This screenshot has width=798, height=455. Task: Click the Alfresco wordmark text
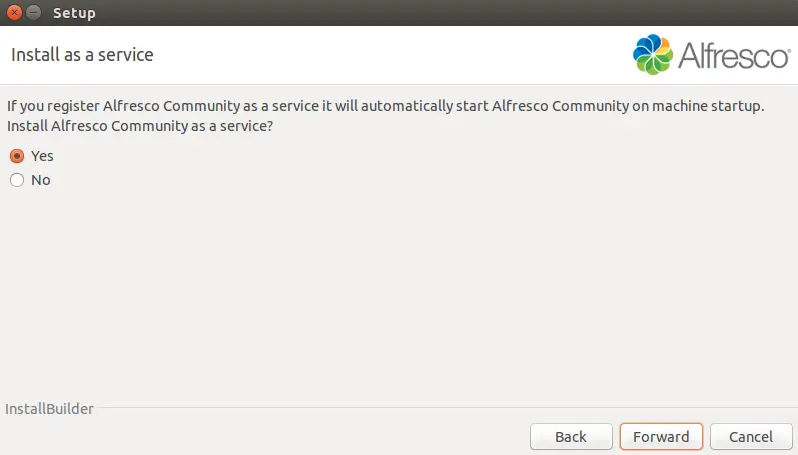[x=733, y=55]
